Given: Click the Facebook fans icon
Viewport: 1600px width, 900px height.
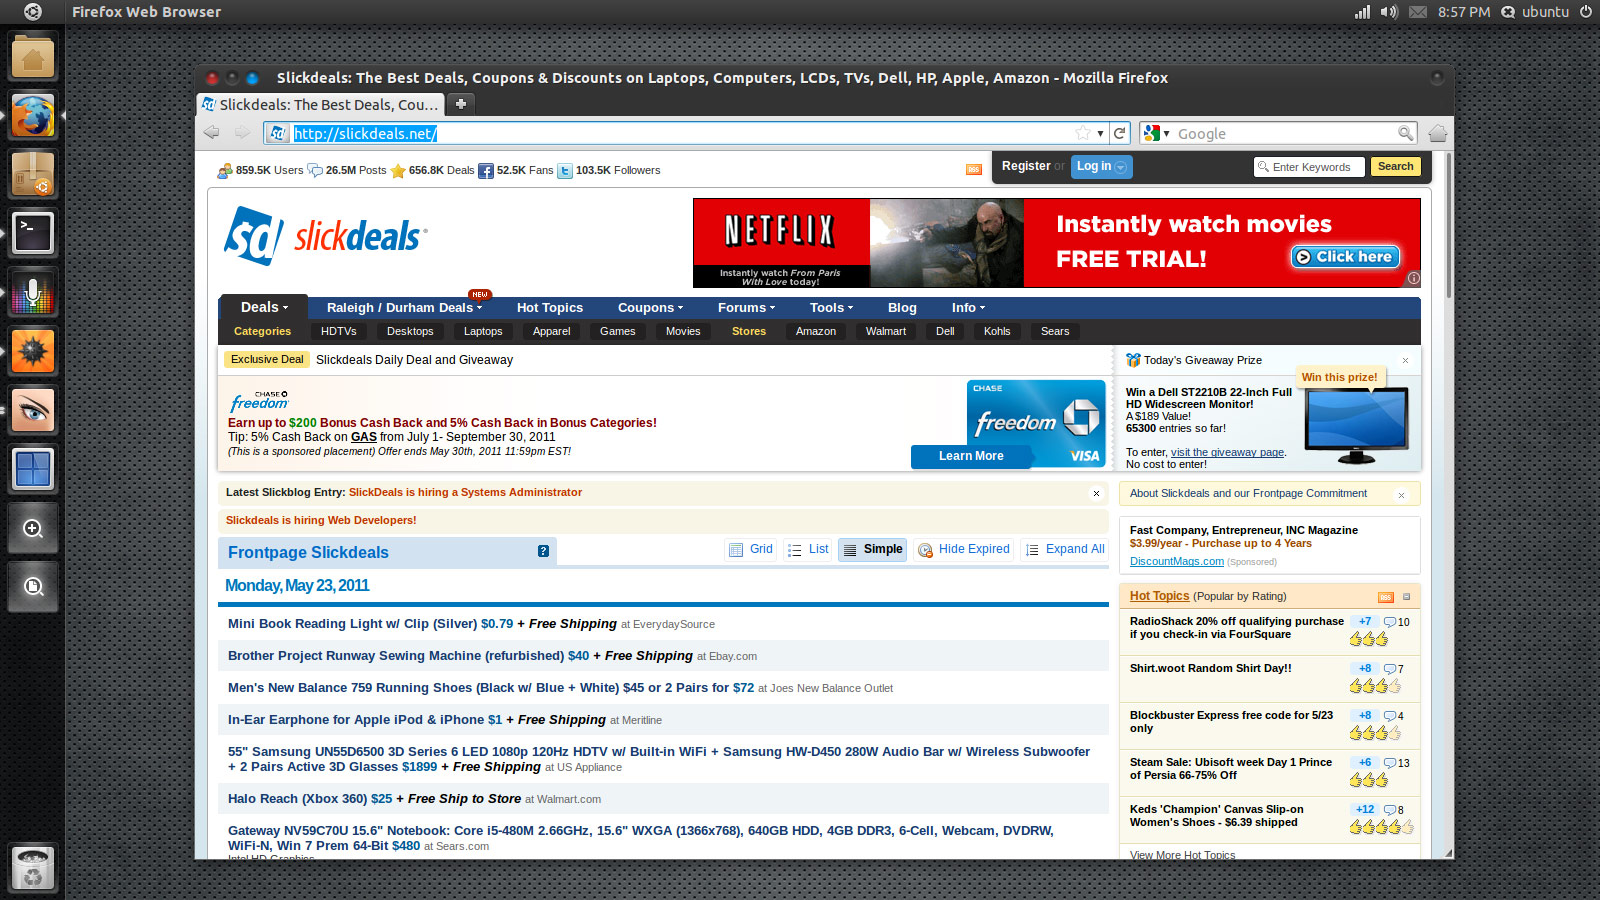Looking at the screenshot, I should click(485, 171).
